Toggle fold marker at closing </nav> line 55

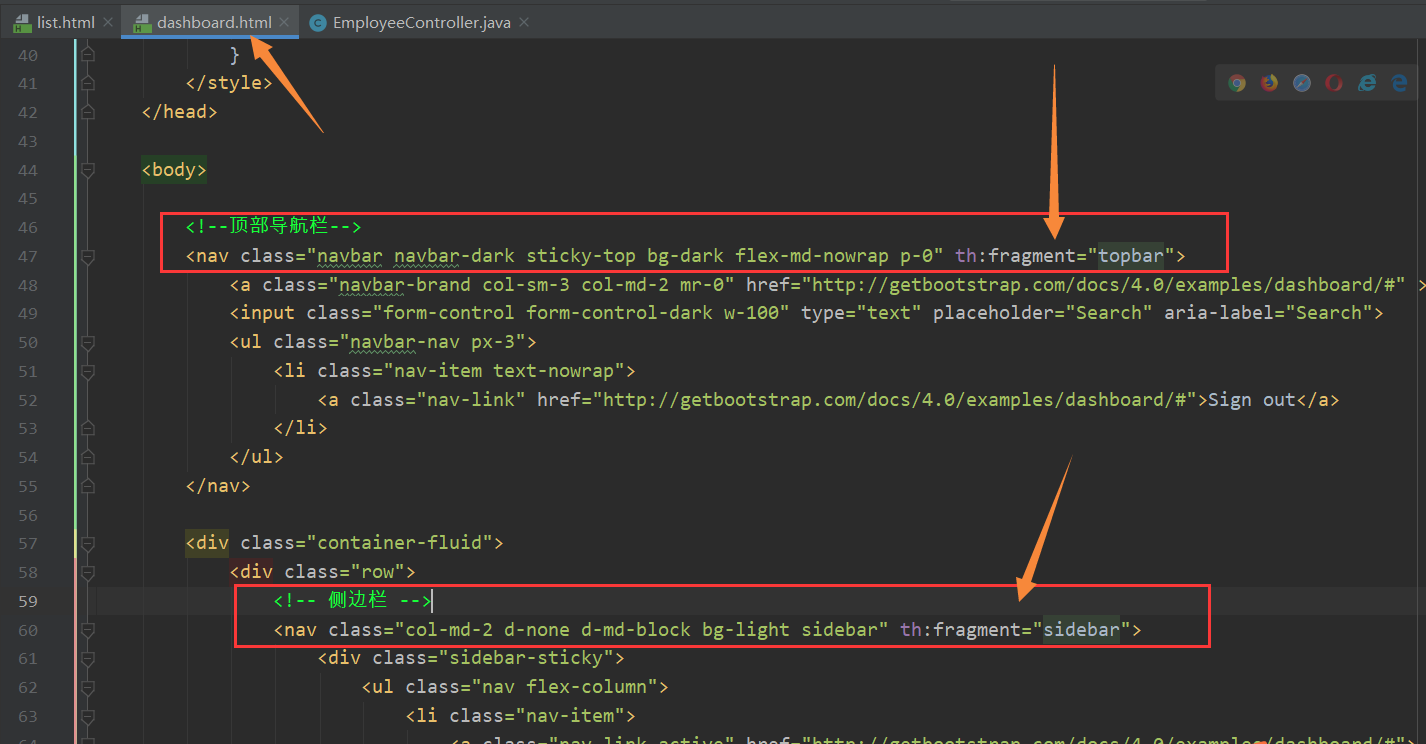[x=88, y=486]
